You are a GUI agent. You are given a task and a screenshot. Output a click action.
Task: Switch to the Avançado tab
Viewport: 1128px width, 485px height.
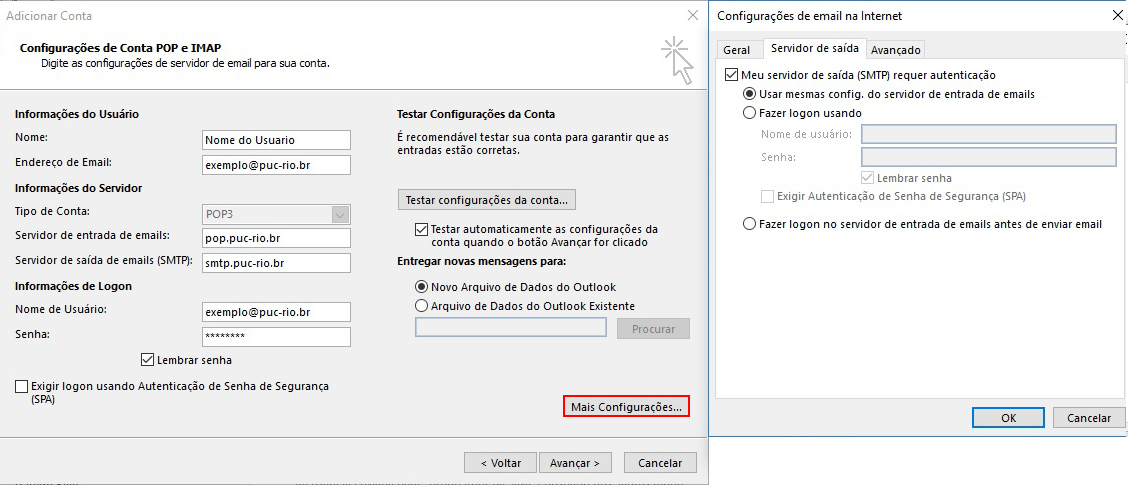[x=895, y=50]
